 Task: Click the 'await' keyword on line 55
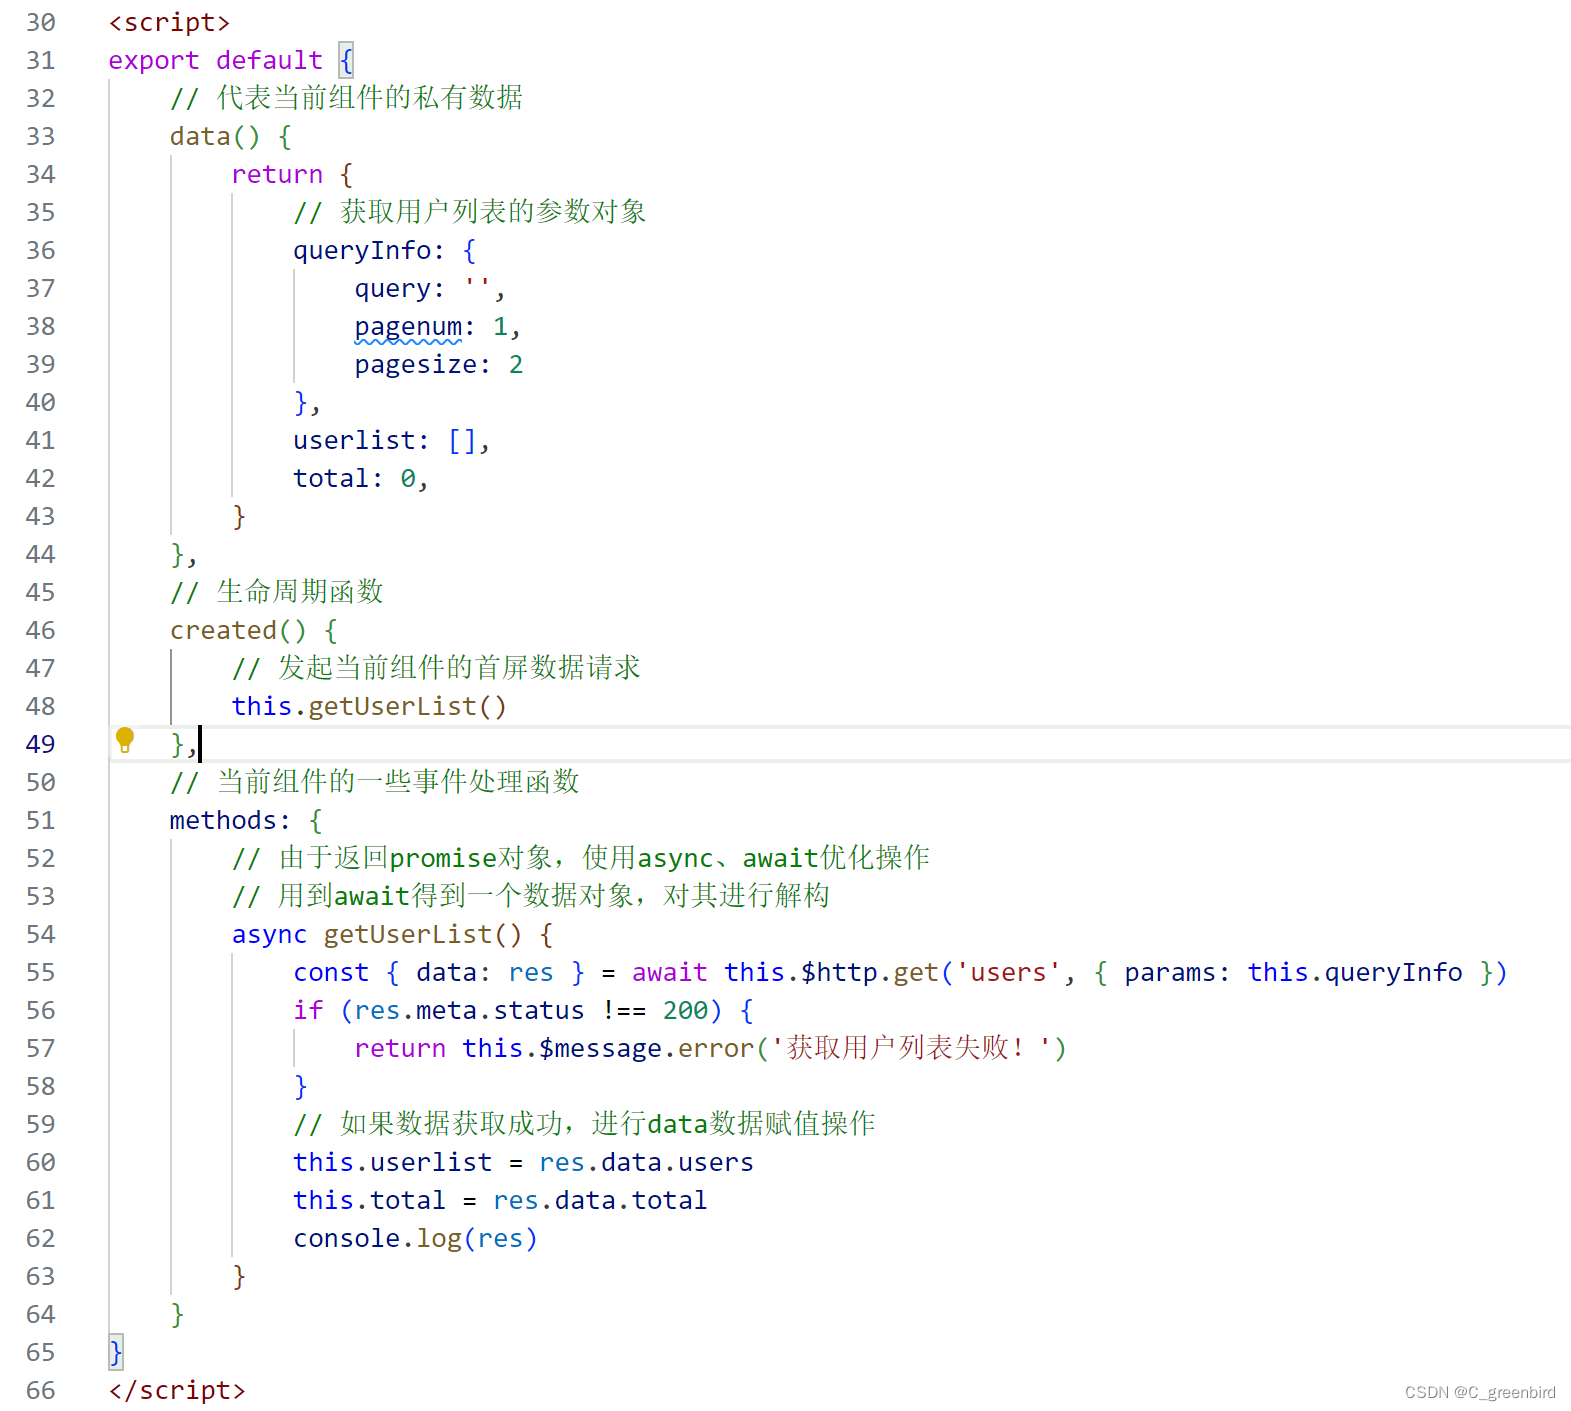pos(669,972)
